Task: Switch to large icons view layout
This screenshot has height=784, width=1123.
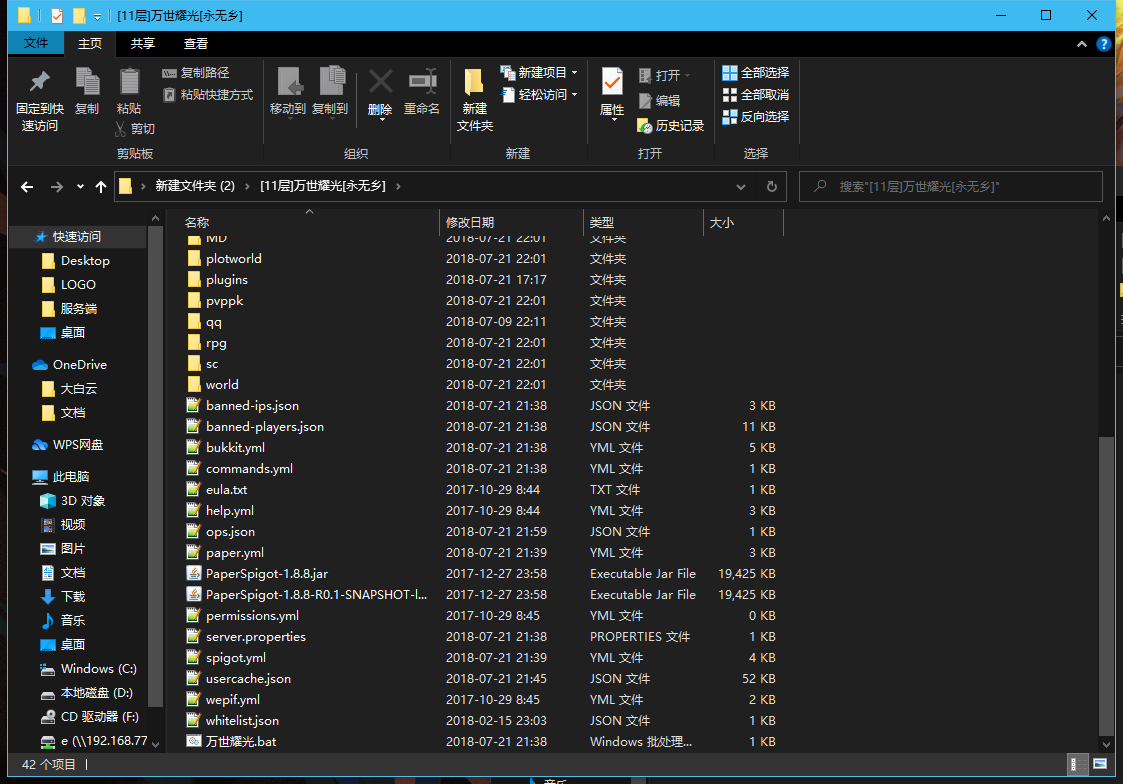Action: tap(1099, 765)
